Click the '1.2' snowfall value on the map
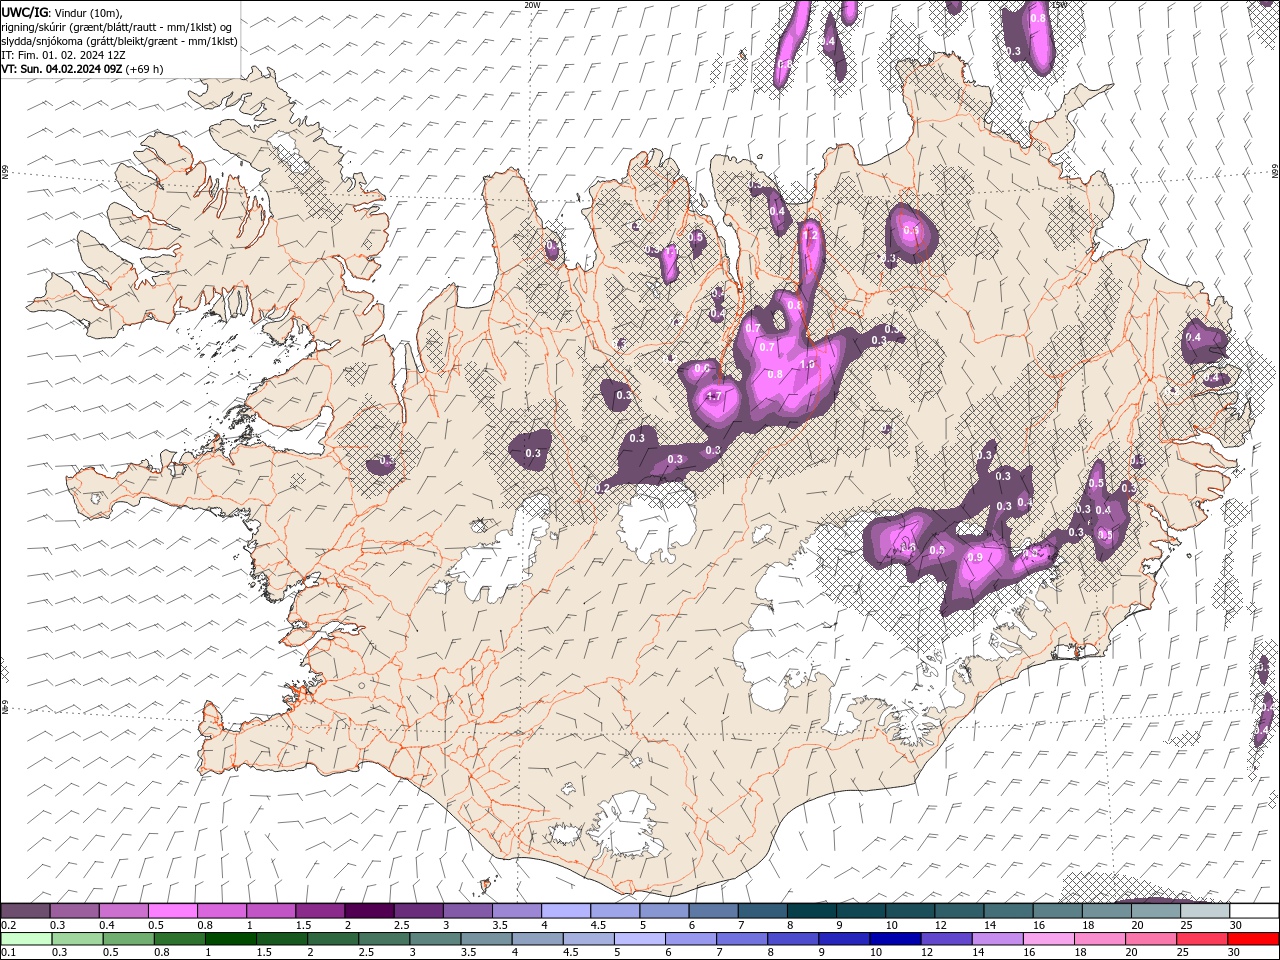Viewport: 1280px width, 960px height. (810, 235)
